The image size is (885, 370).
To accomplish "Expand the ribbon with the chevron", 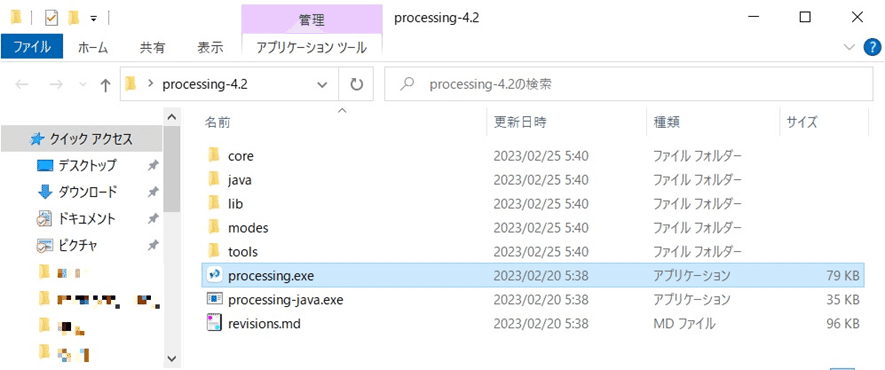I will click(x=850, y=48).
